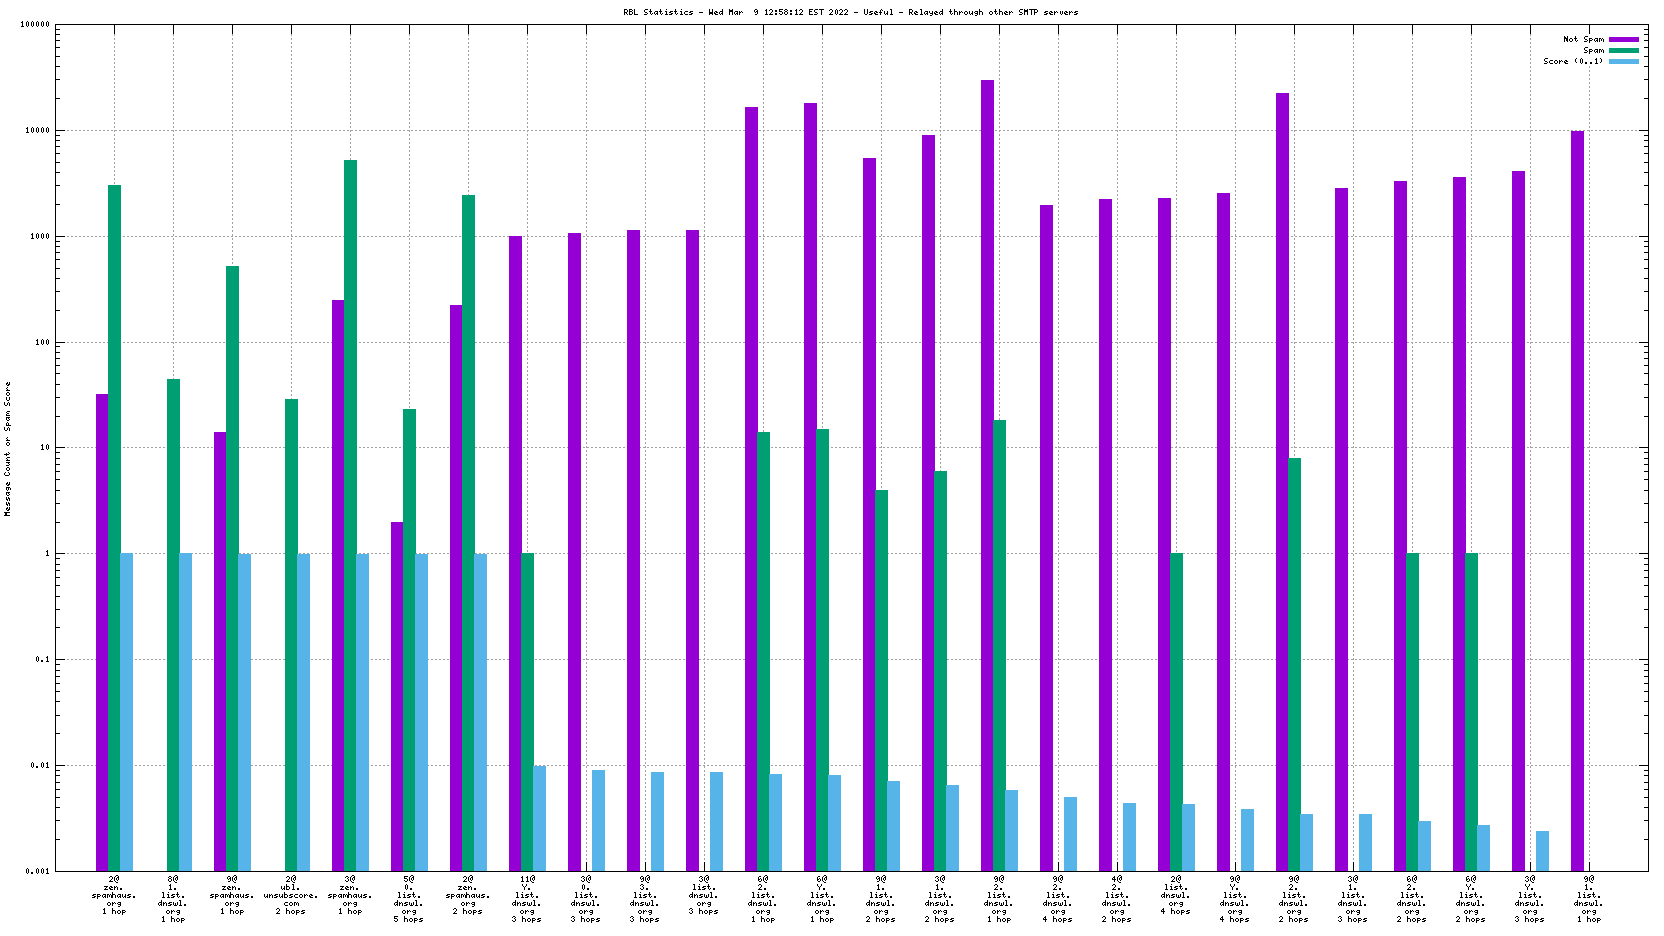The height and width of the screenshot is (936, 1664).
Task: Select the "Not Spam" legend label text
Action: coord(1583,39)
